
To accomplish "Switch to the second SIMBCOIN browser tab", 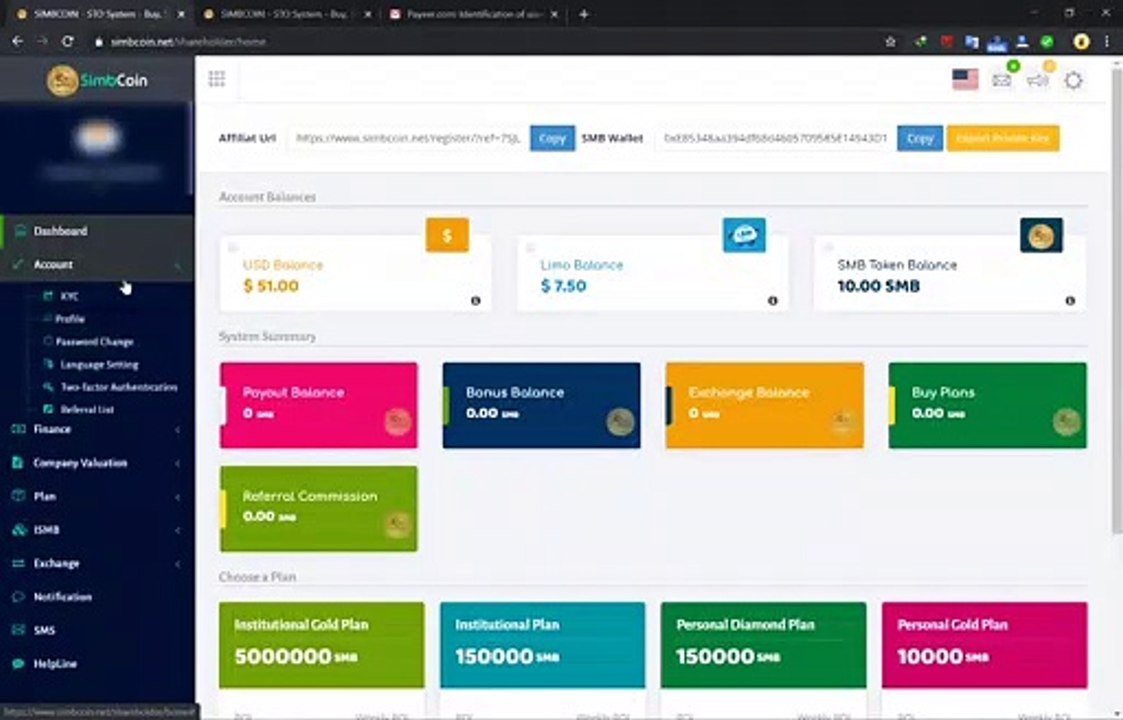I will [x=286, y=14].
